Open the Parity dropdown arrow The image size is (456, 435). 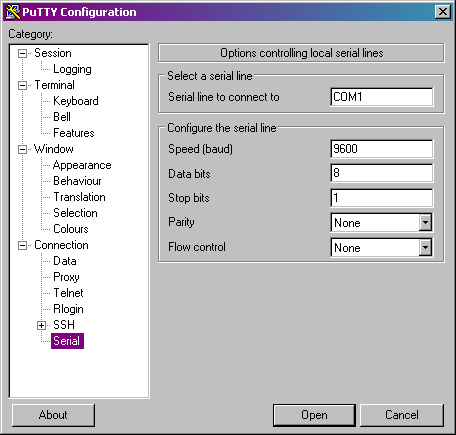[425, 222]
